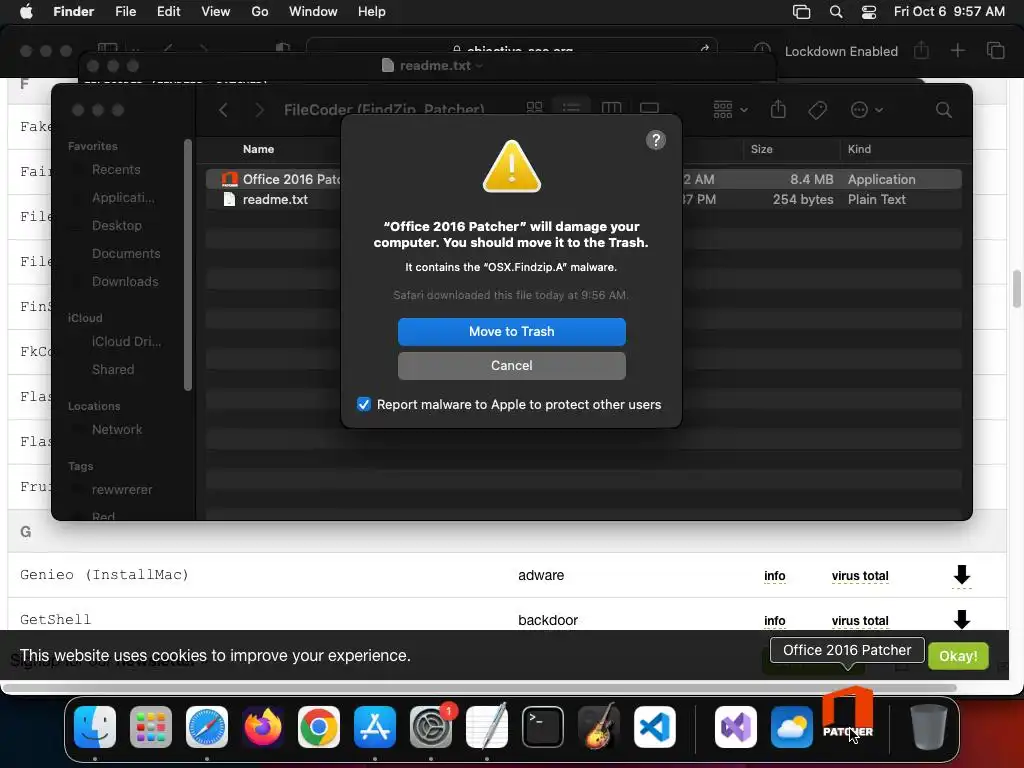Download GetShell sample arrow
Viewport: 1024px width, 768px height.
[961, 619]
